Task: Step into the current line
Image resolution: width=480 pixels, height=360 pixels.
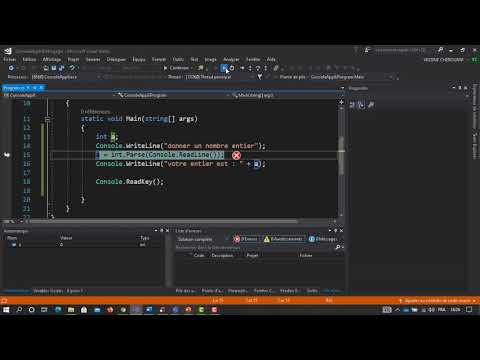Action: [x=250, y=68]
